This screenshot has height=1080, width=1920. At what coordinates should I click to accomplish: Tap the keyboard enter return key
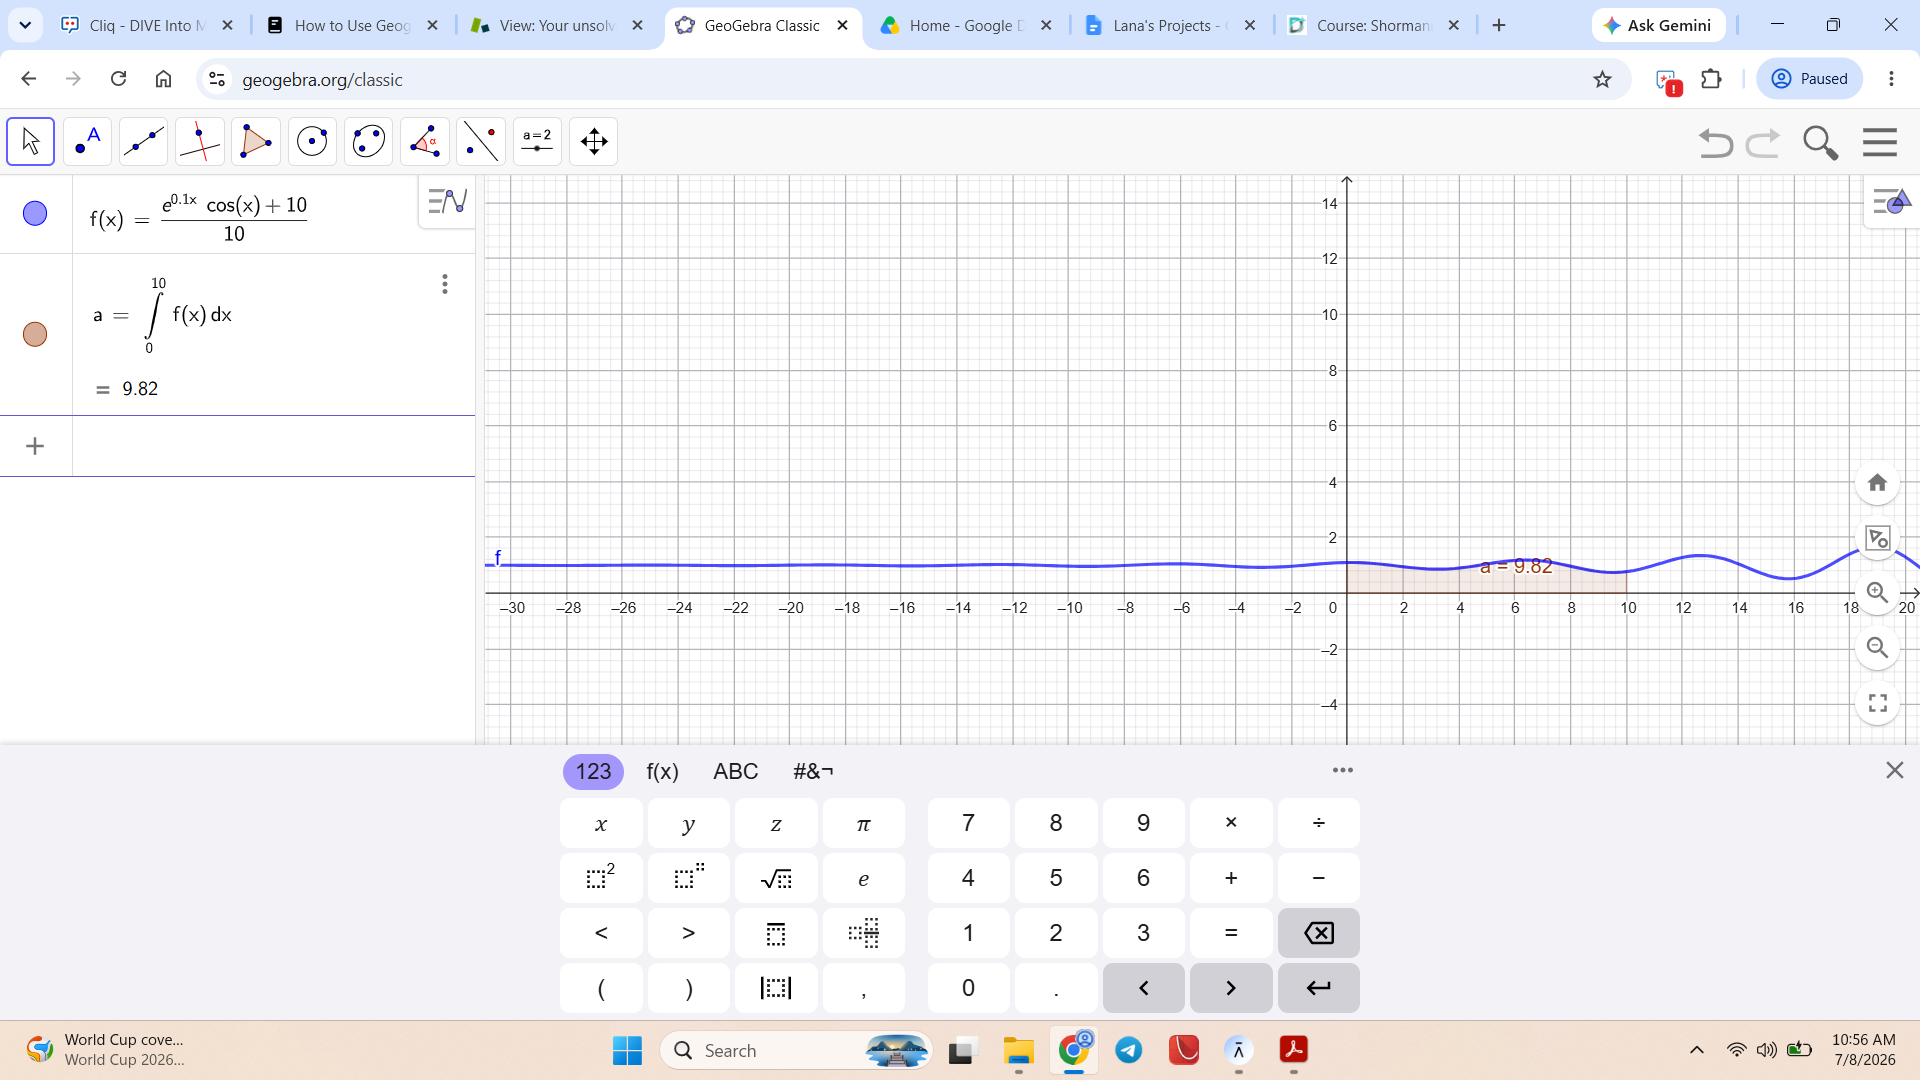[x=1319, y=988]
